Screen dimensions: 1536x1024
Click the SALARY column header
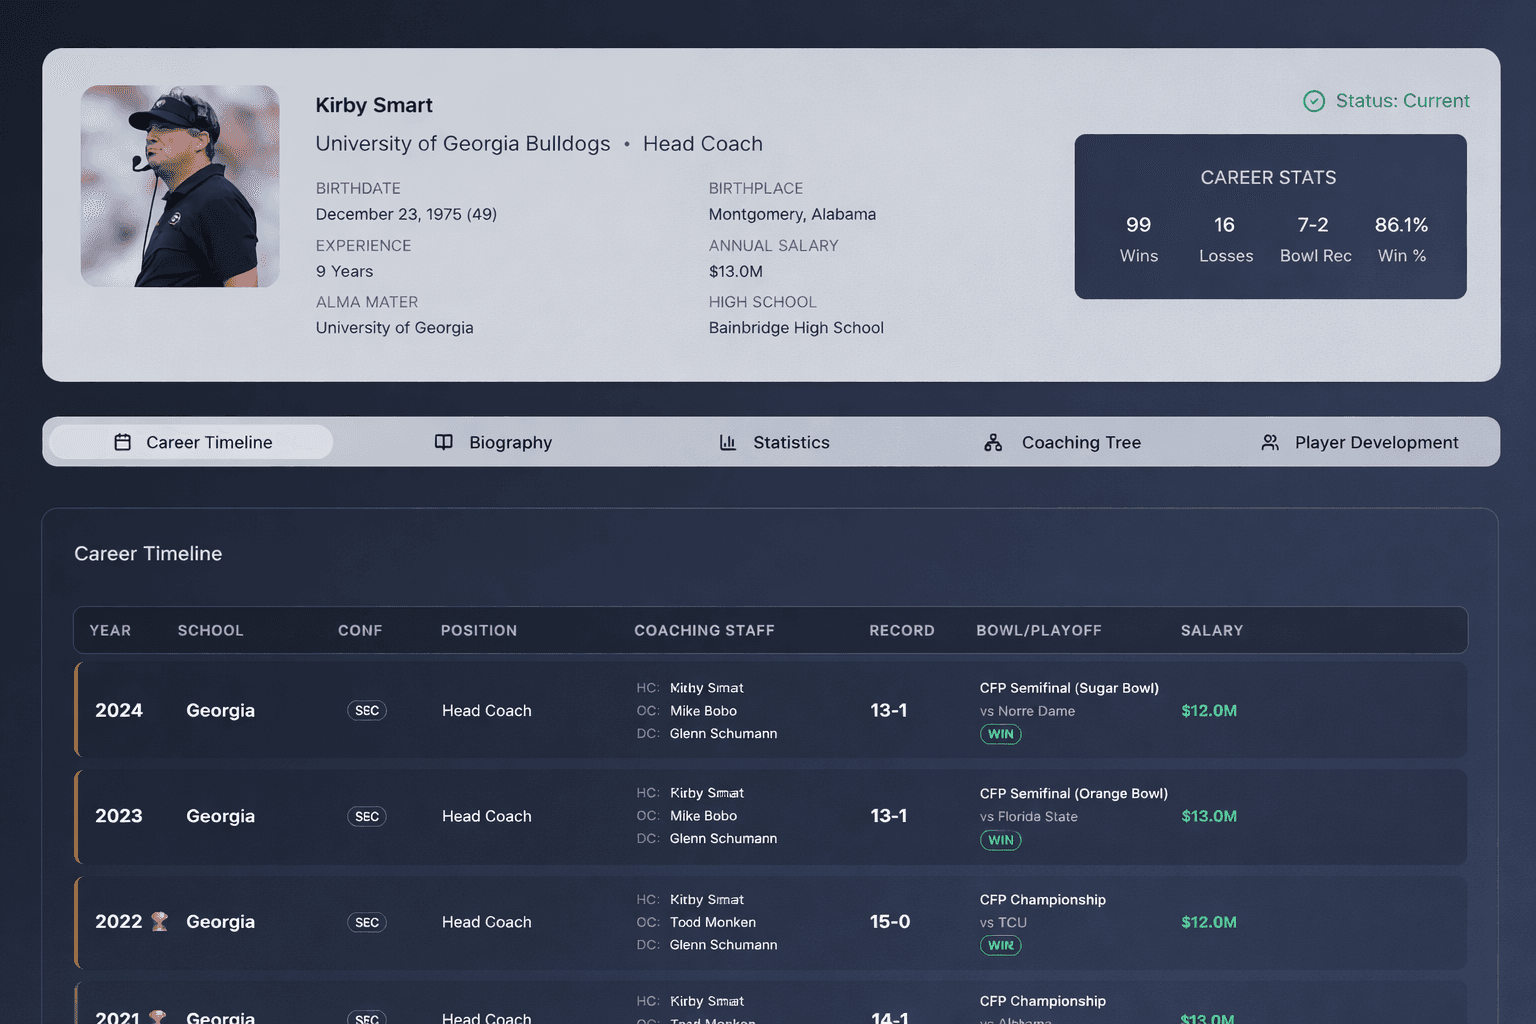1212,630
